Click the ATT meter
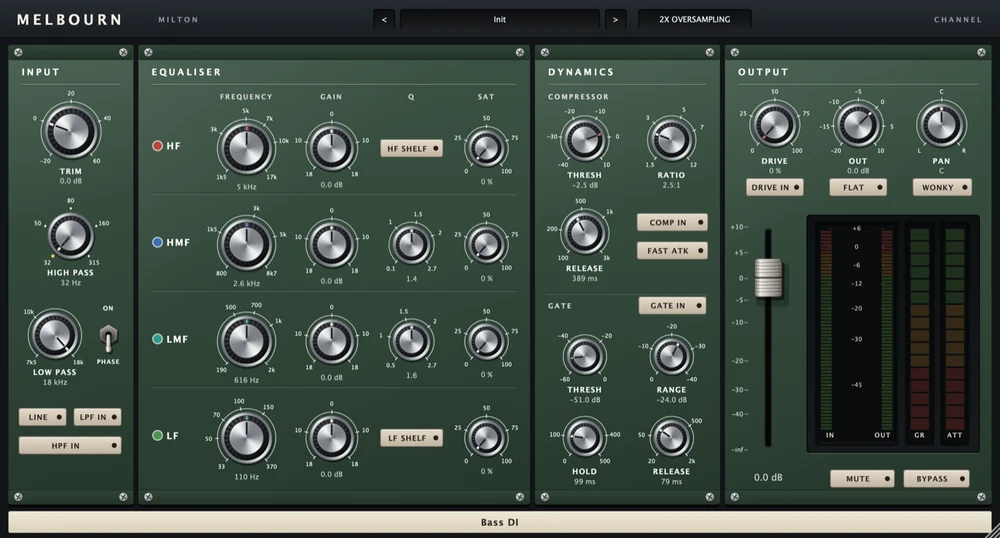Image resolution: width=1000 pixels, height=538 pixels. point(955,330)
